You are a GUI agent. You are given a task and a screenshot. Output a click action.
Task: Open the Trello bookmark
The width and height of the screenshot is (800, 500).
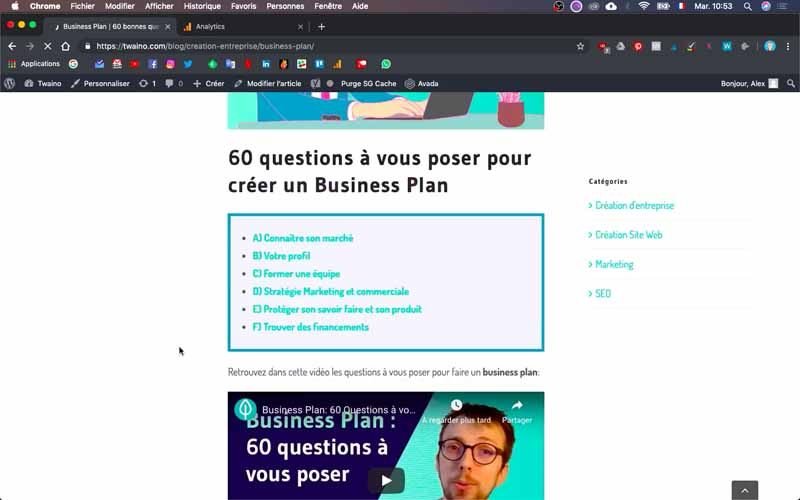319,64
